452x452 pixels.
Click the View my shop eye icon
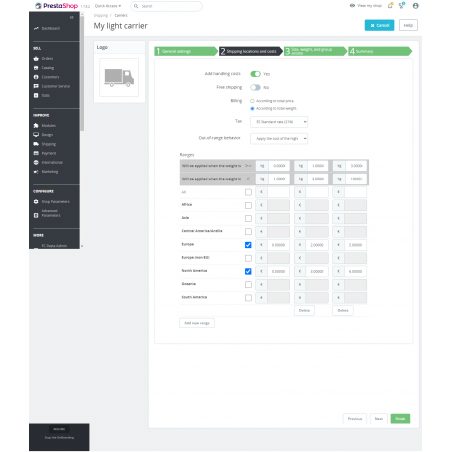[x=352, y=6]
